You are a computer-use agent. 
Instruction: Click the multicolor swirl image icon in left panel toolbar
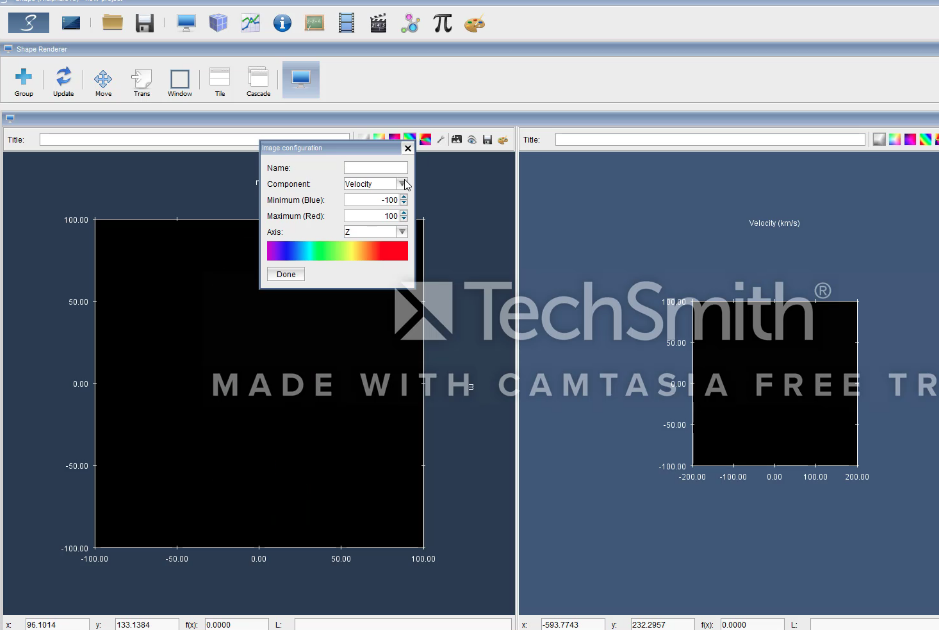pyautogui.click(x=425, y=140)
